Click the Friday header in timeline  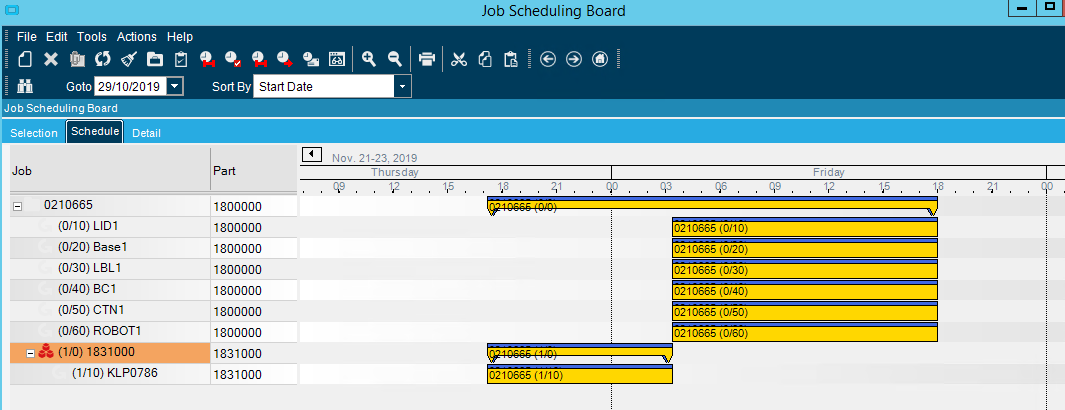(x=829, y=172)
